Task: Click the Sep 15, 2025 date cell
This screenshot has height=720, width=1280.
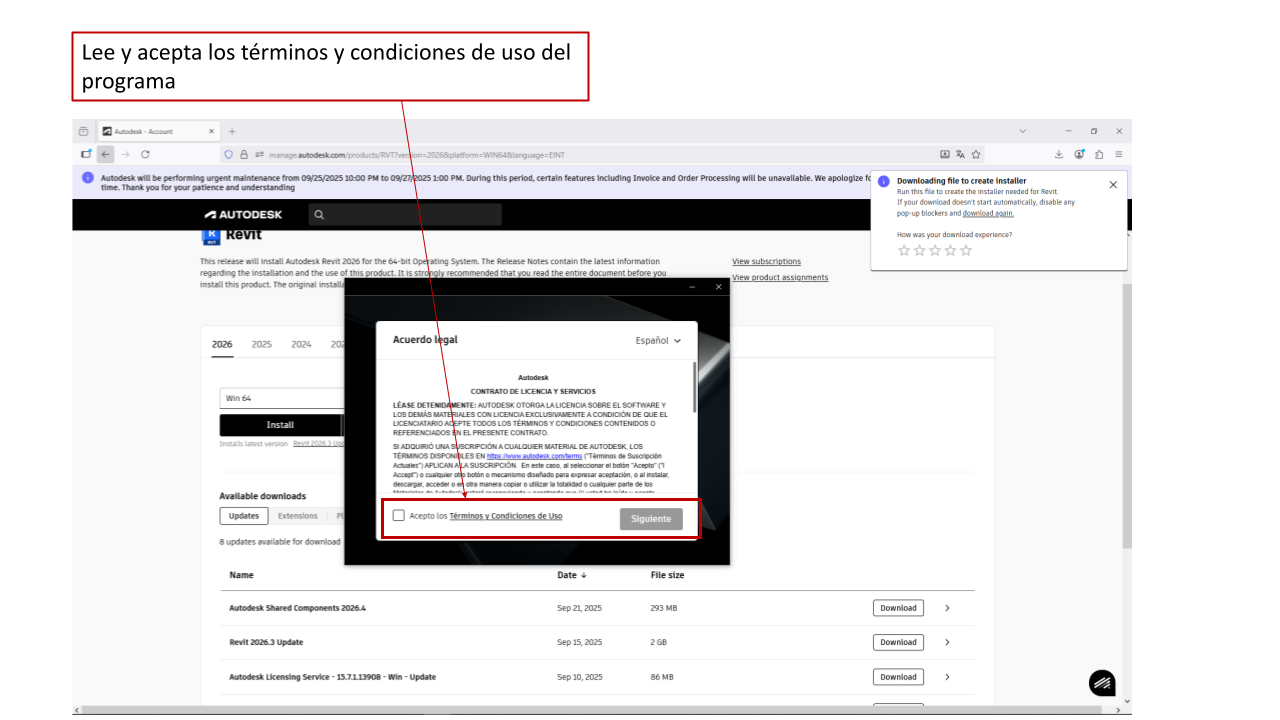Action: click(580, 642)
